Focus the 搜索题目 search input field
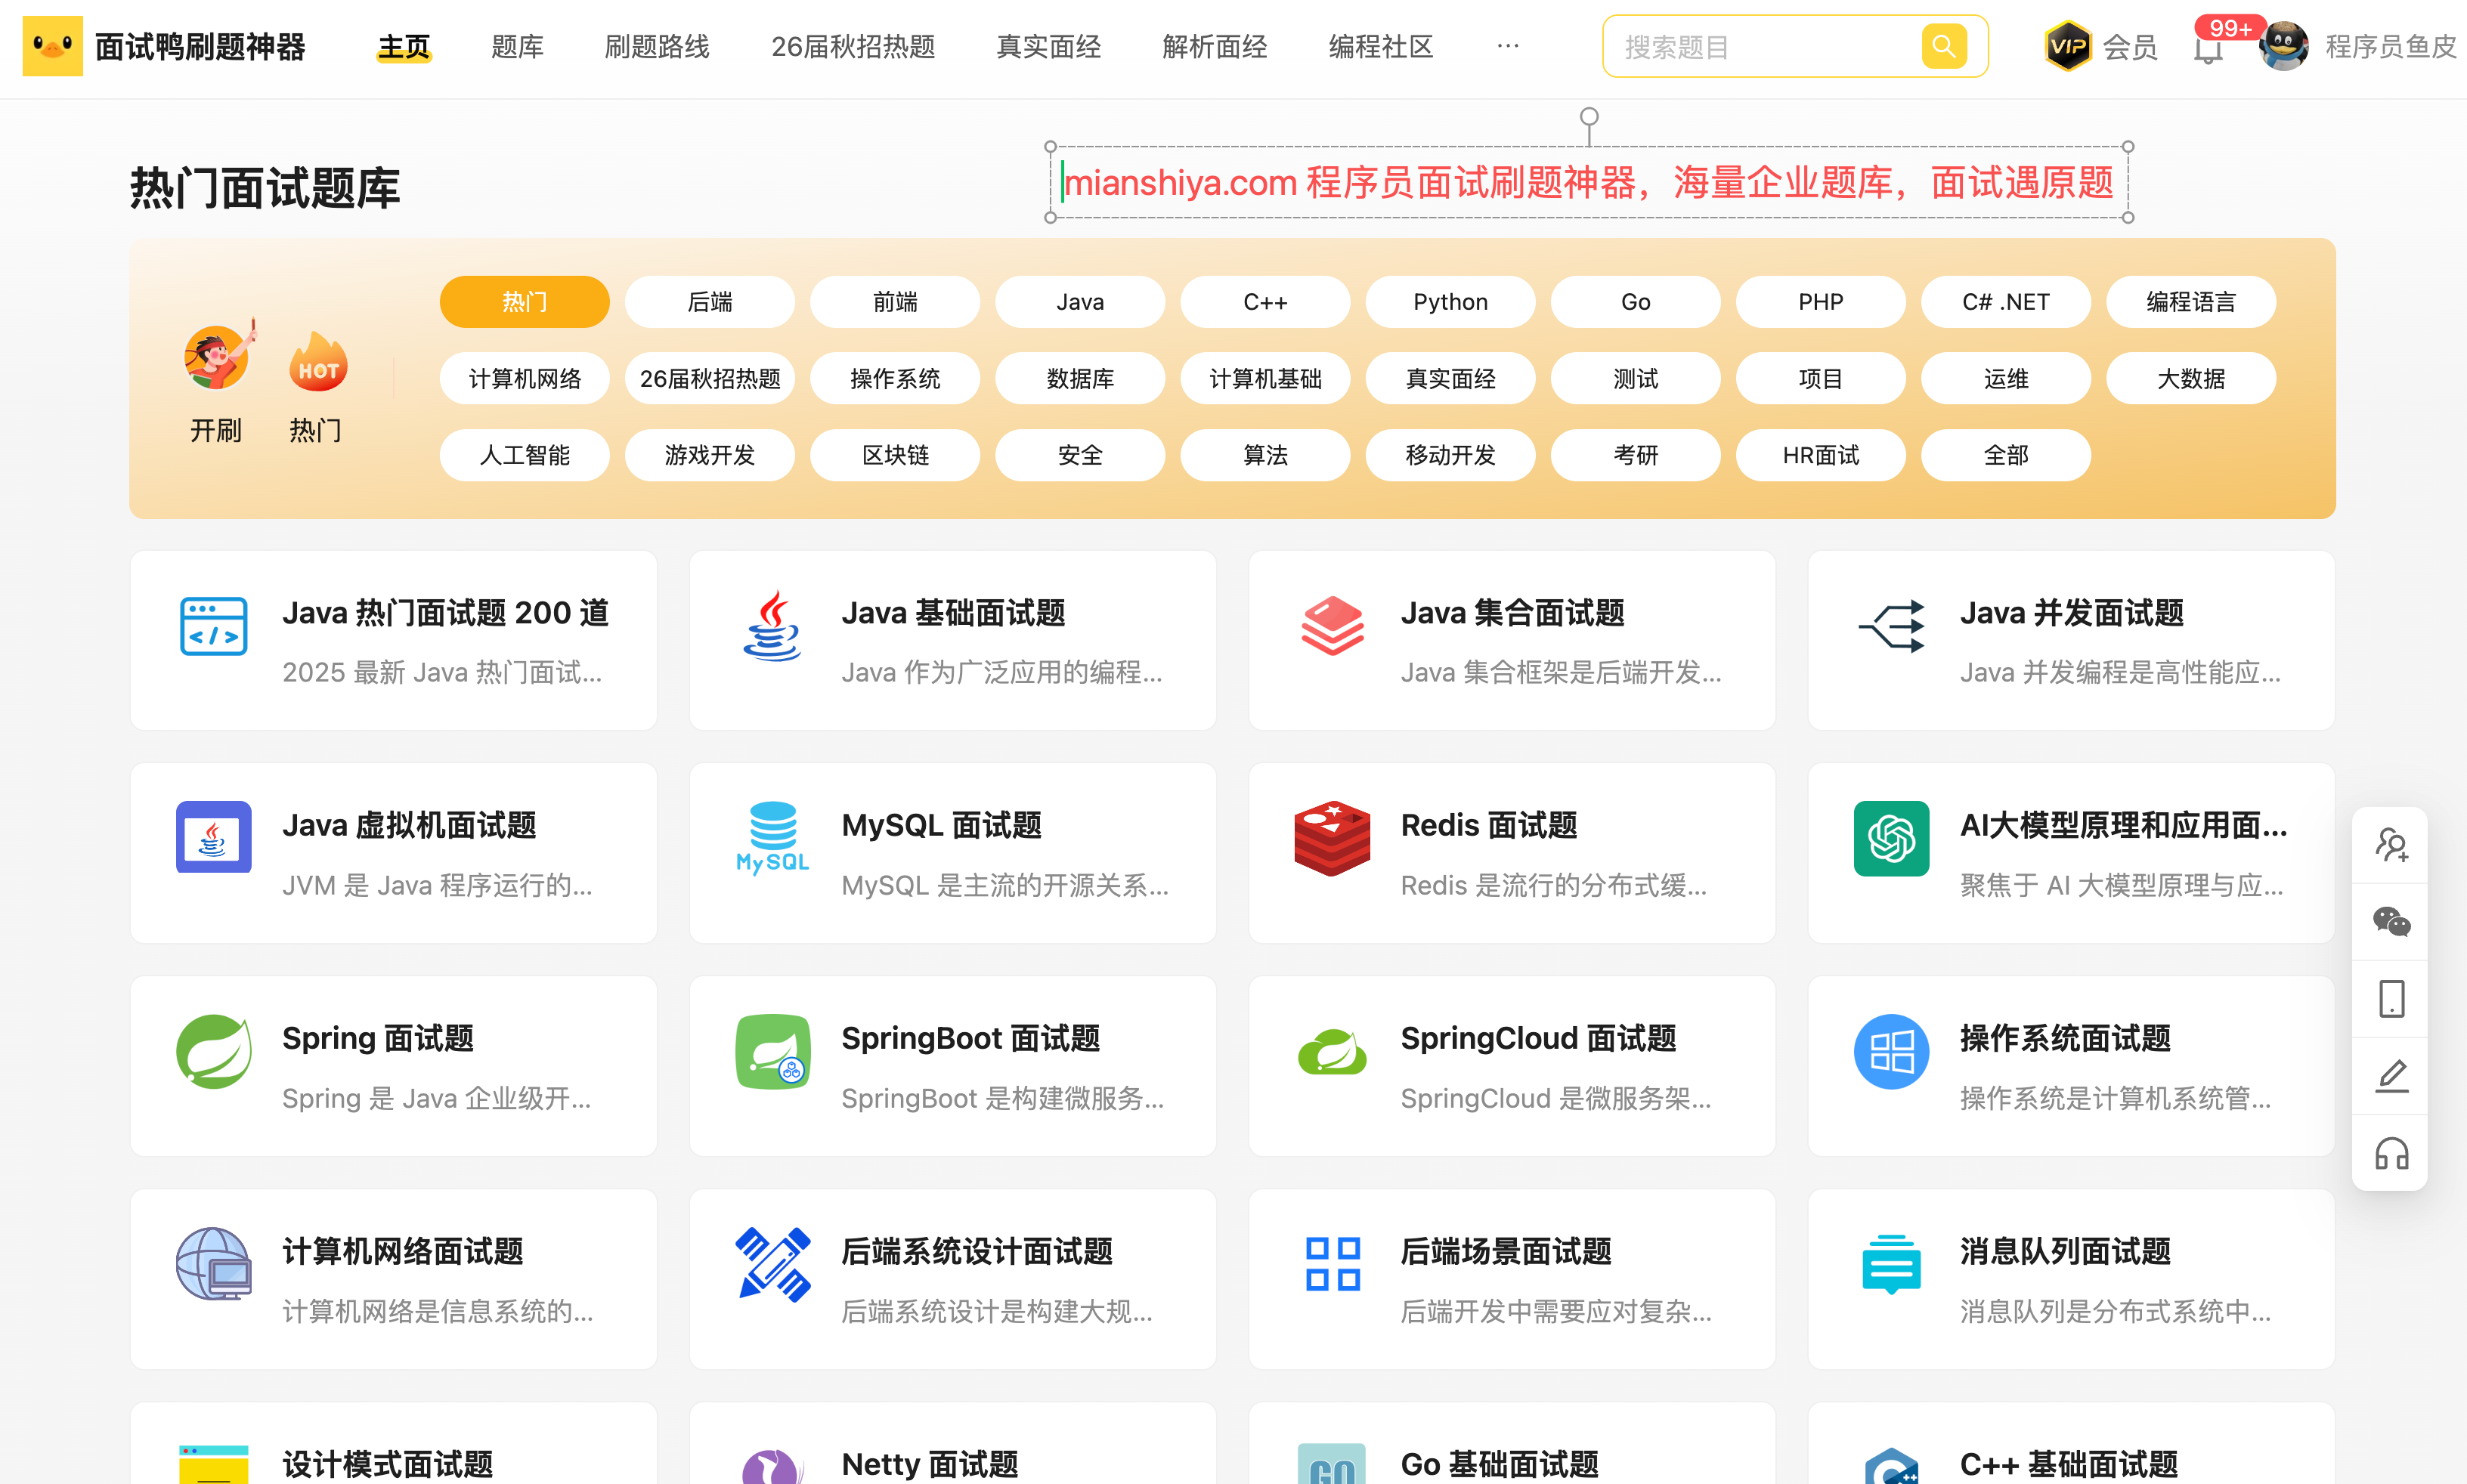The height and width of the screenshot is (1484, 2467). click(x=1760, y=46)
